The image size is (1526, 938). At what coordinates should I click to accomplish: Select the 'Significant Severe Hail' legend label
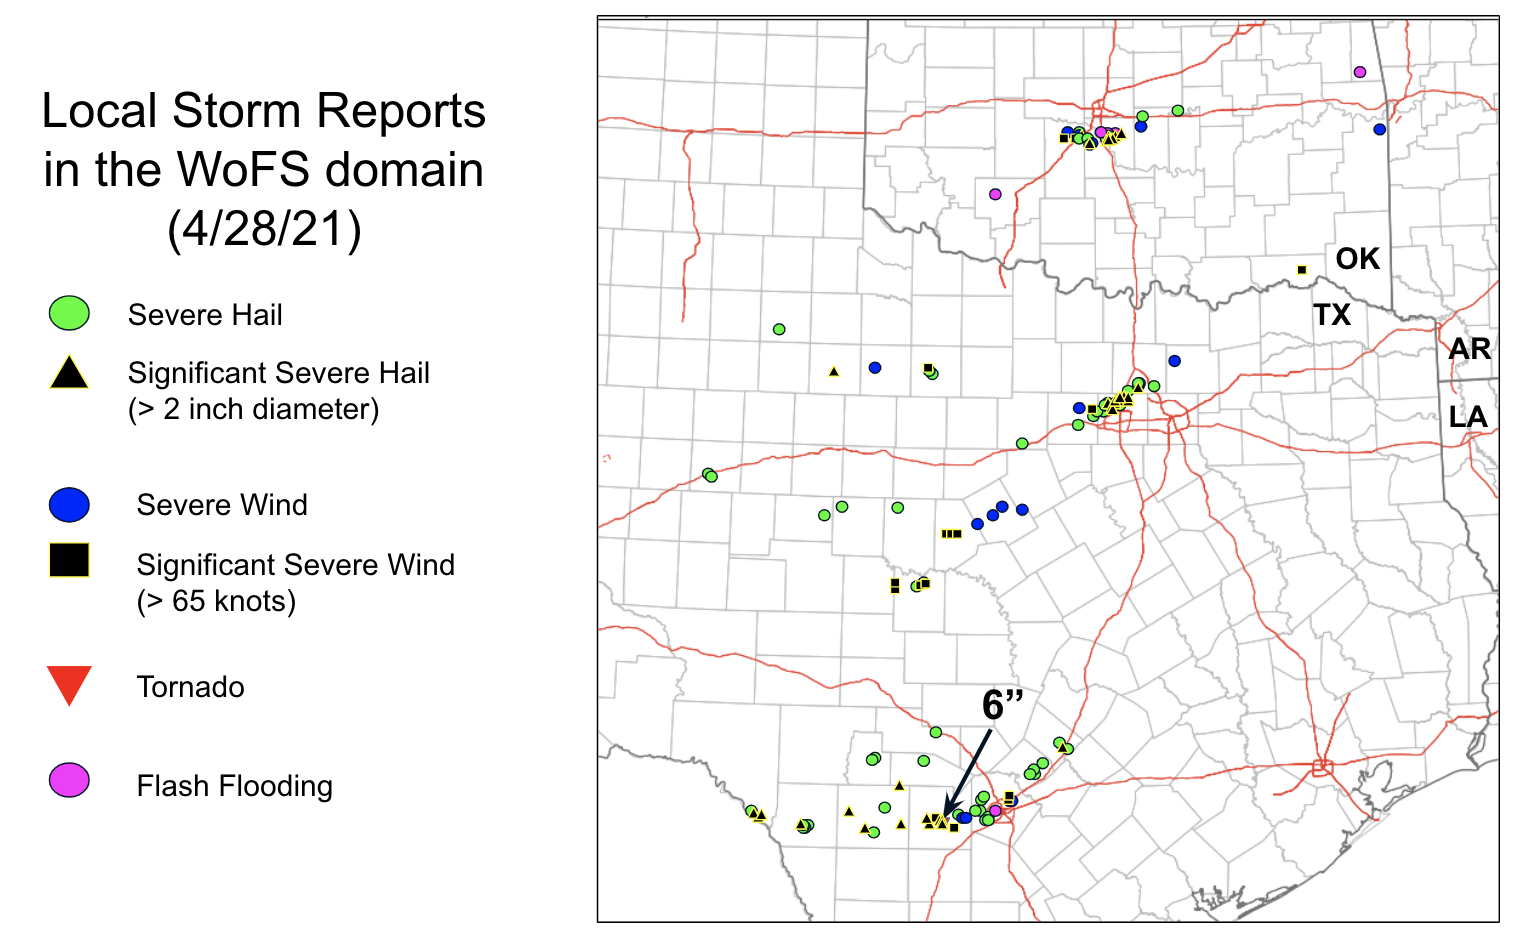278,373
